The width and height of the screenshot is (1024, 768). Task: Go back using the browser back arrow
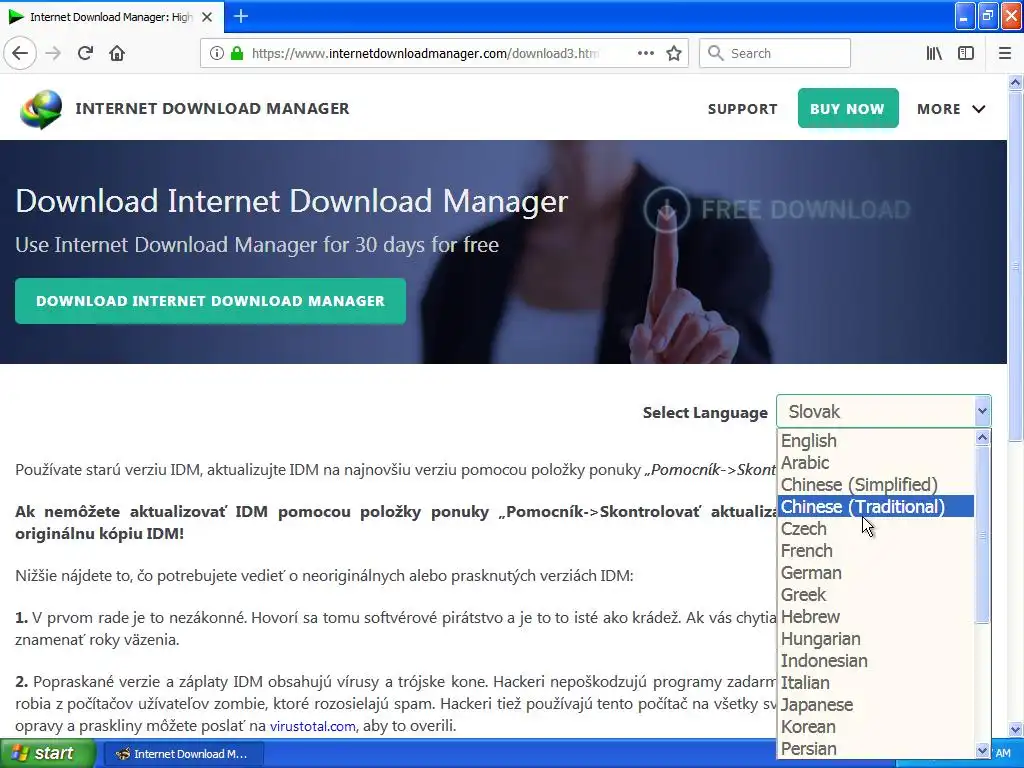click(20, 54)
